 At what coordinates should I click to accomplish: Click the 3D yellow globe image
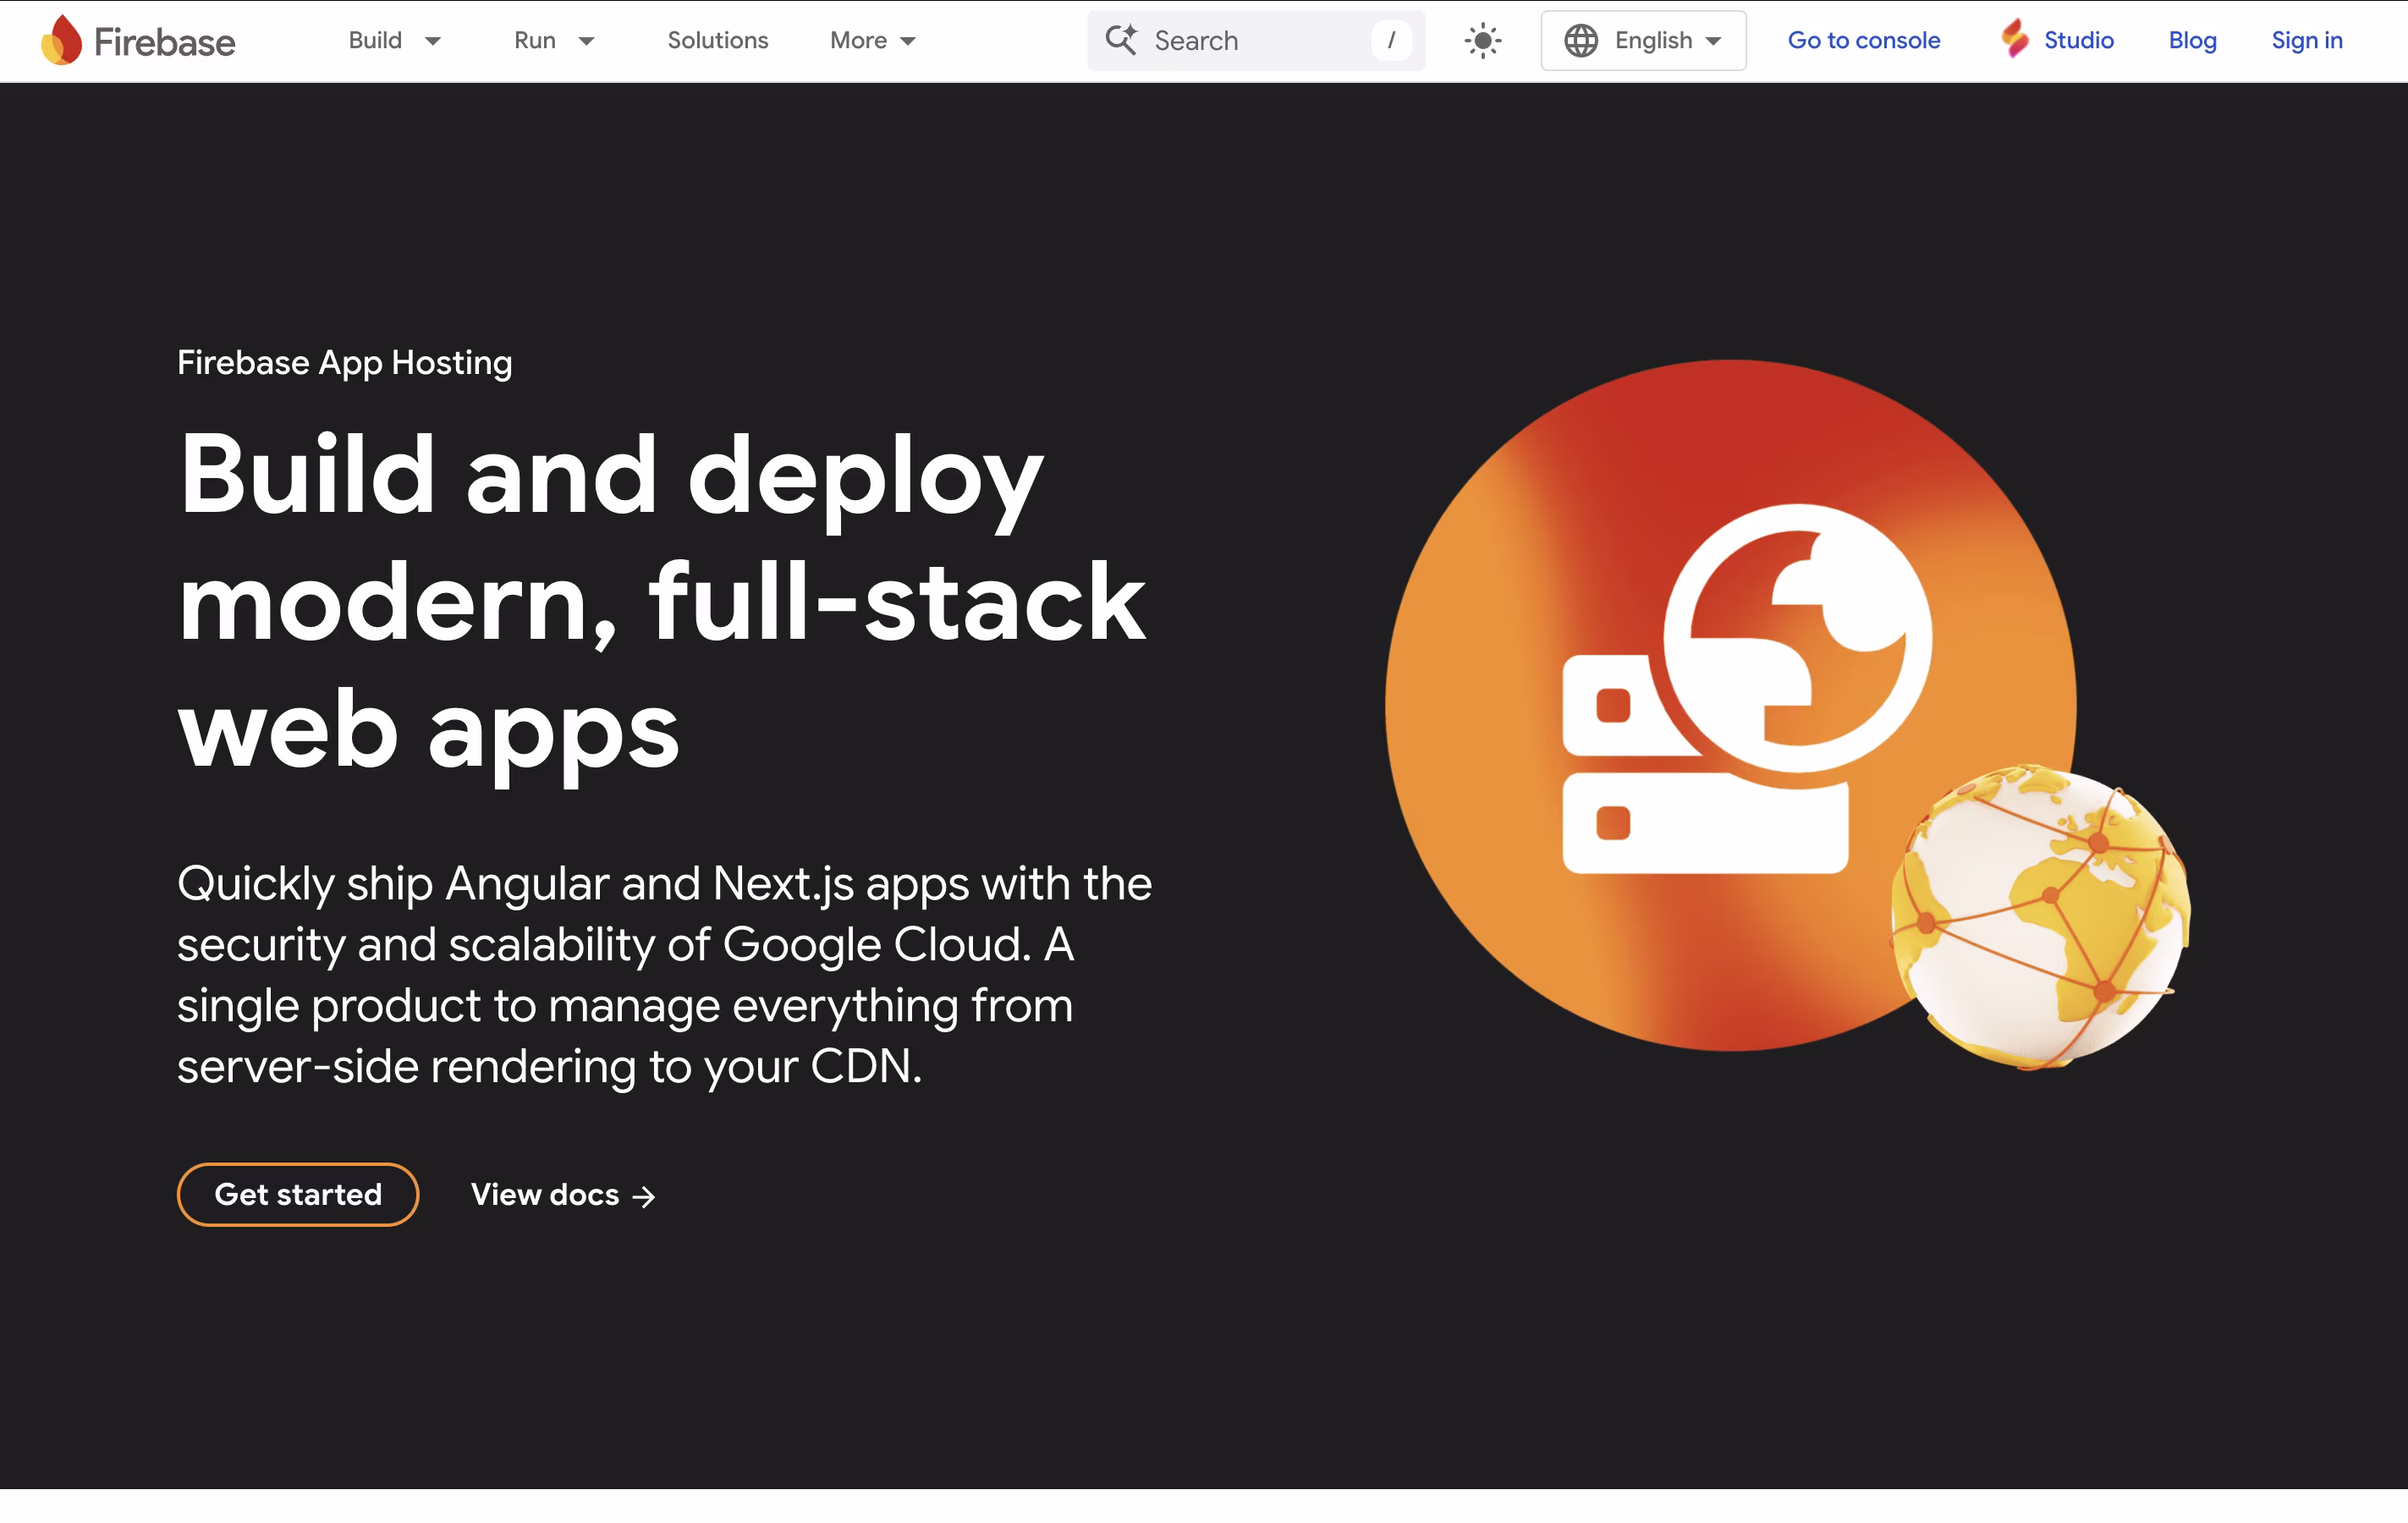2040,916
